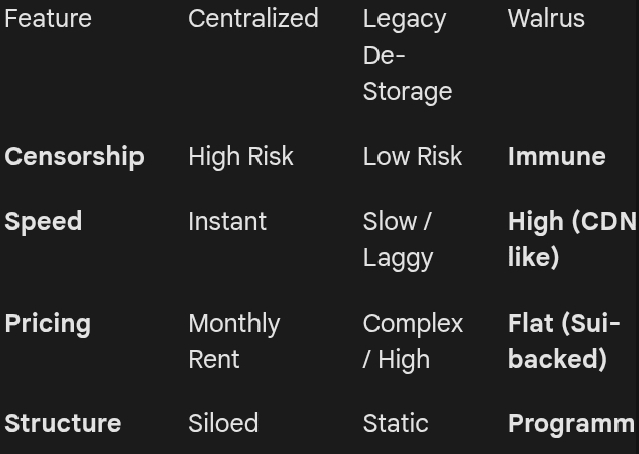Click the High Risk cell
Screen dimensions: 639x454
pyautogui.click(x=241, y=157)
